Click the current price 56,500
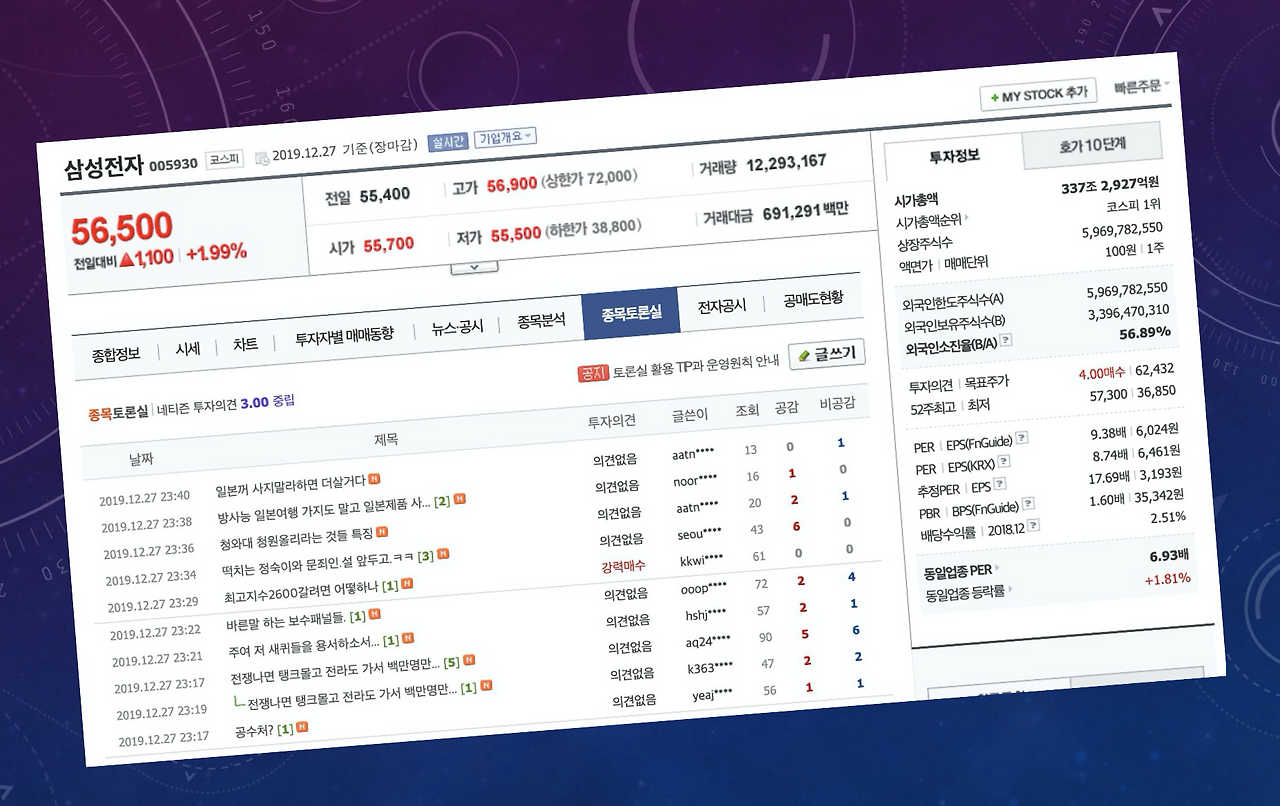1280x806 pixels. (x=122, y=230)
